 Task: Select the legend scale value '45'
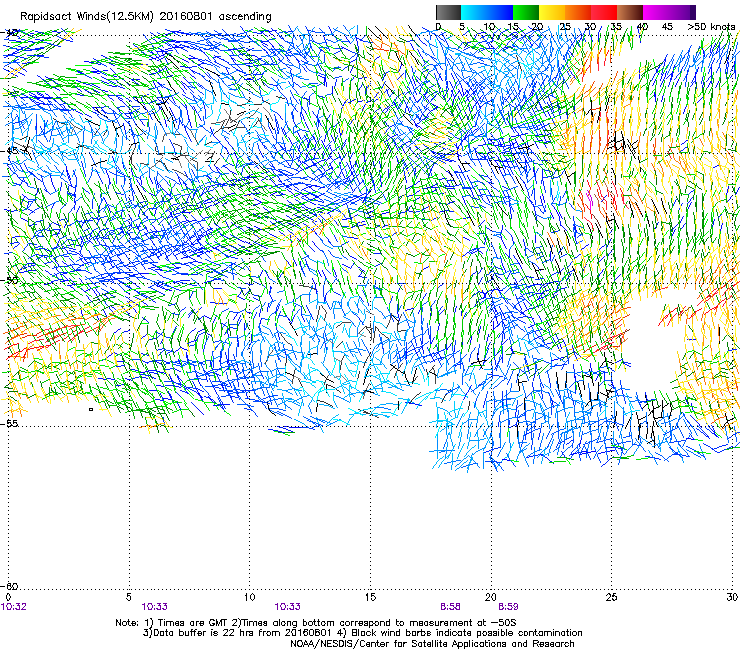[x=667, y=26]
